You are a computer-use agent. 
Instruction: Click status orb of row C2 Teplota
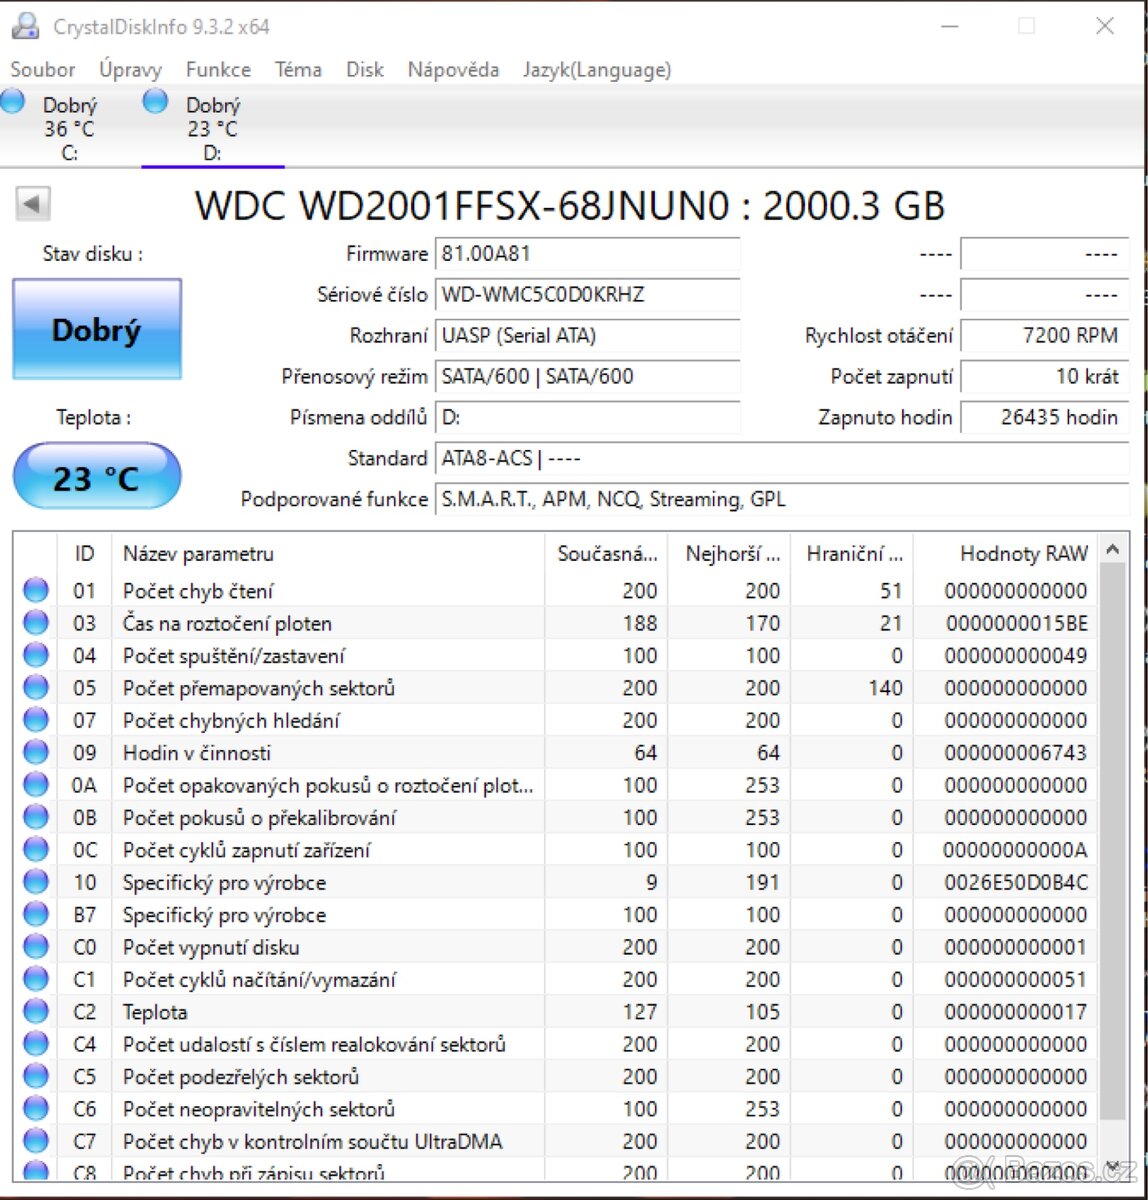point(36,1012)
